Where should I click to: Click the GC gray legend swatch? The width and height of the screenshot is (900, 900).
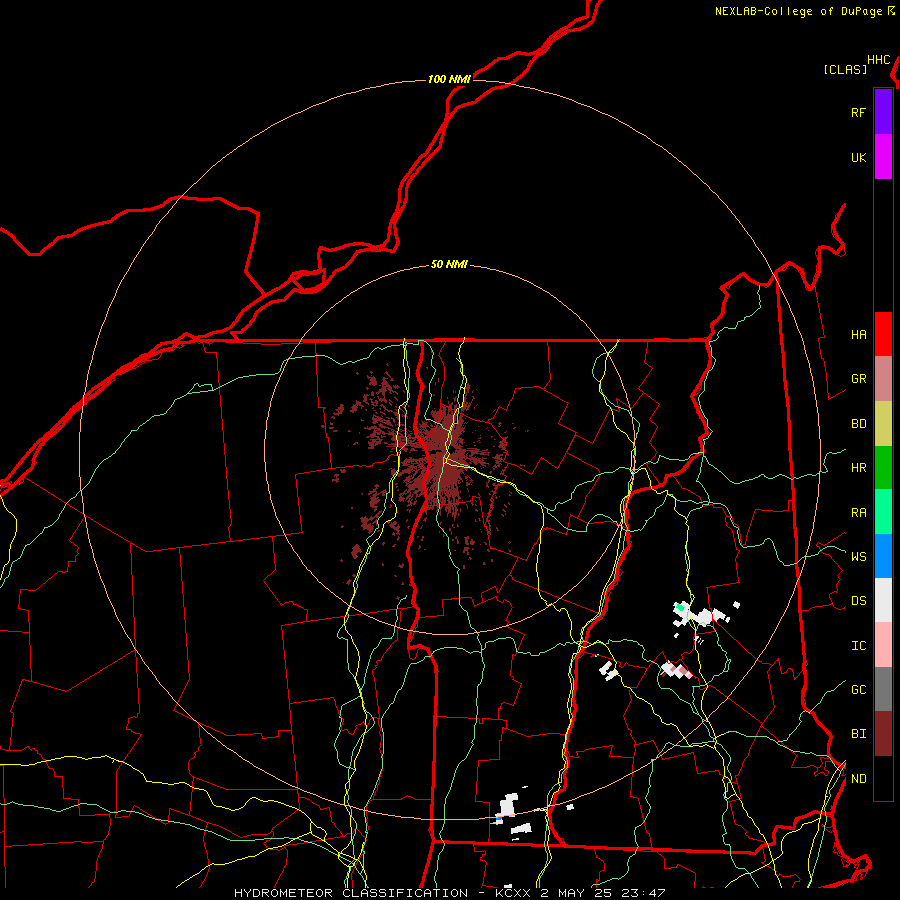(x=883, y=689)
